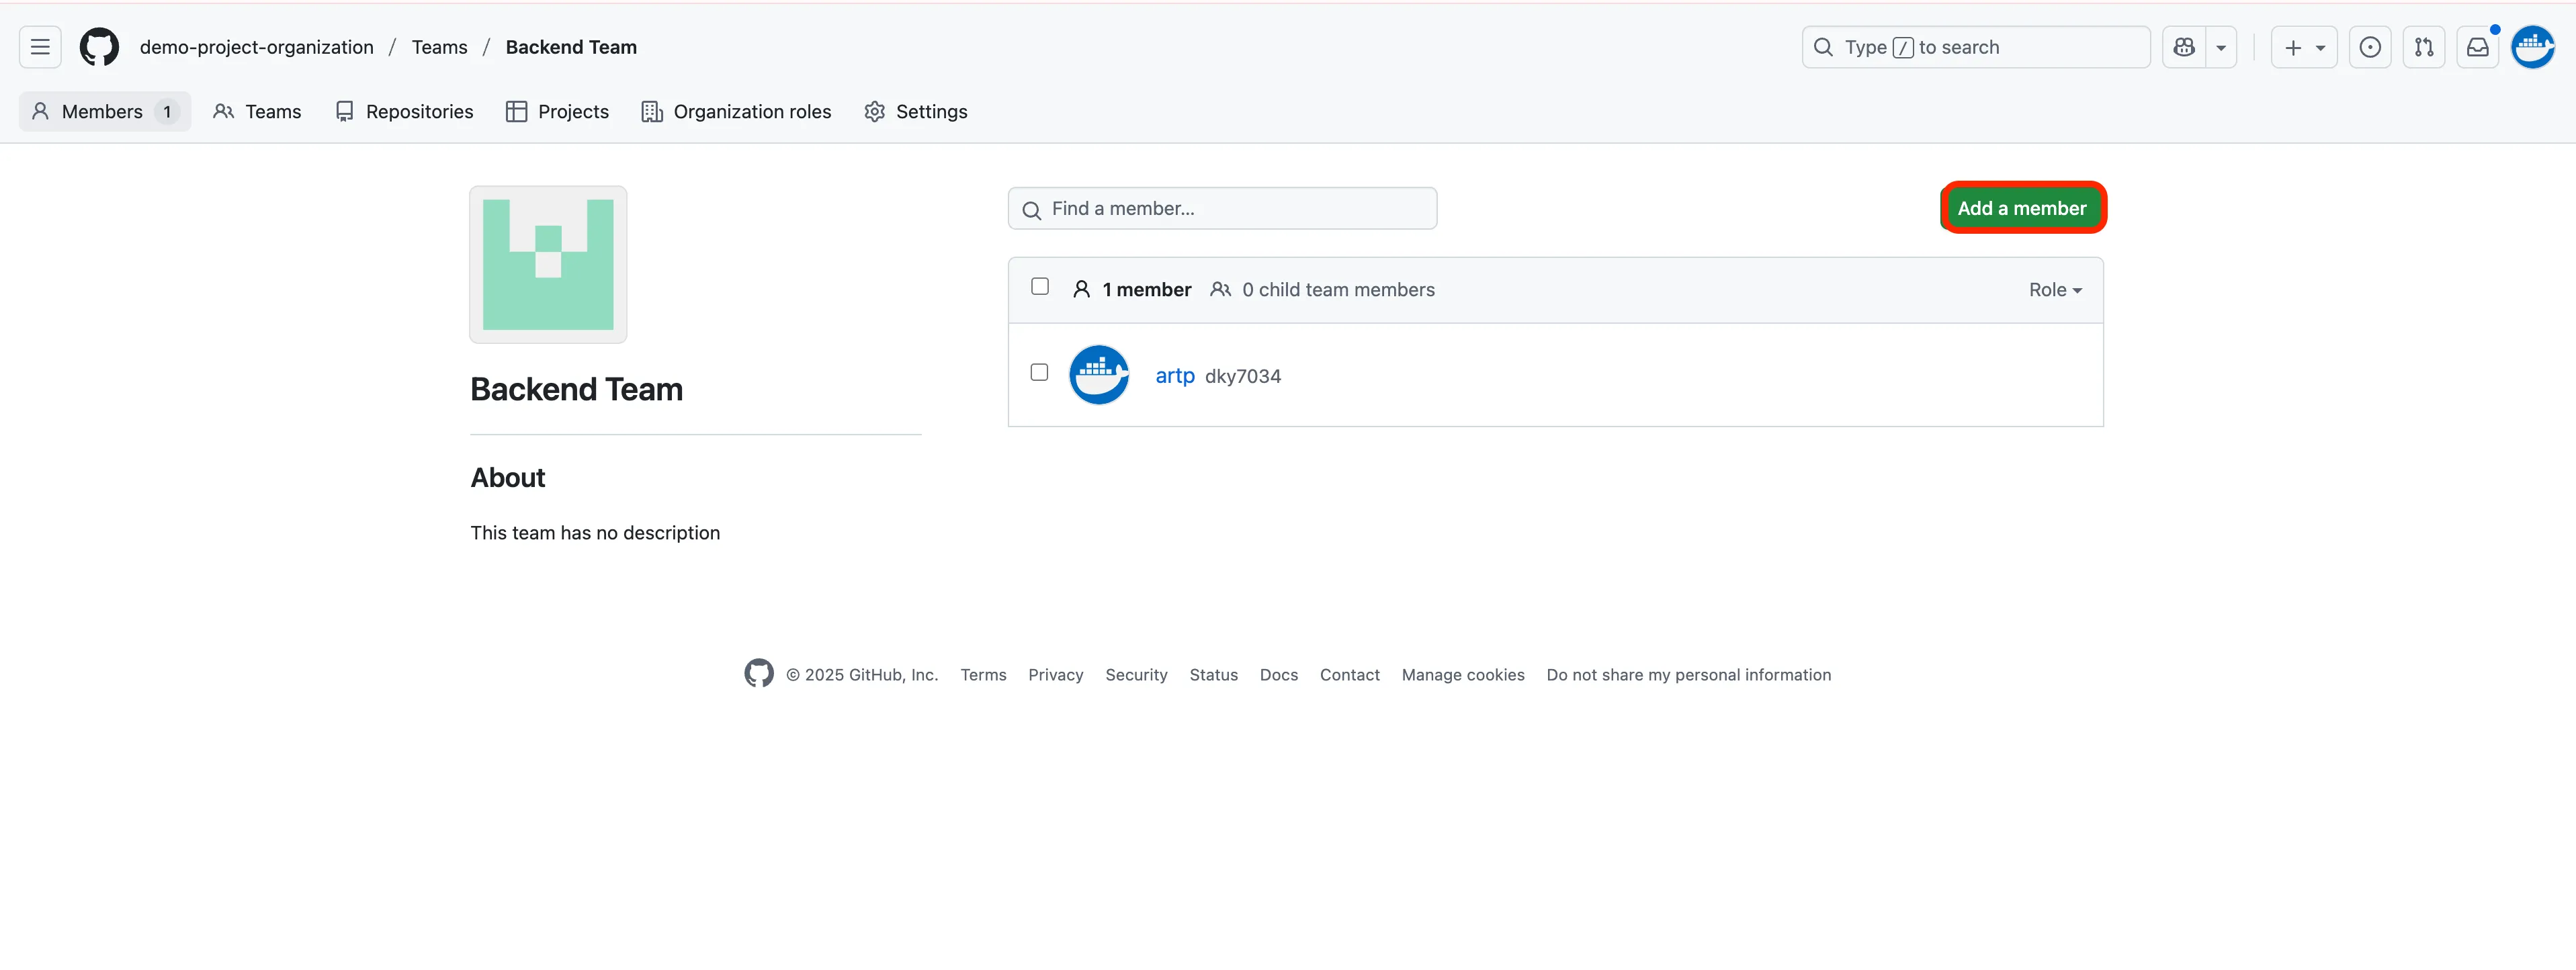The image size is (2576, 970).
Task: Click the Backend Team avatar image
Action: [x=548, y=265]
